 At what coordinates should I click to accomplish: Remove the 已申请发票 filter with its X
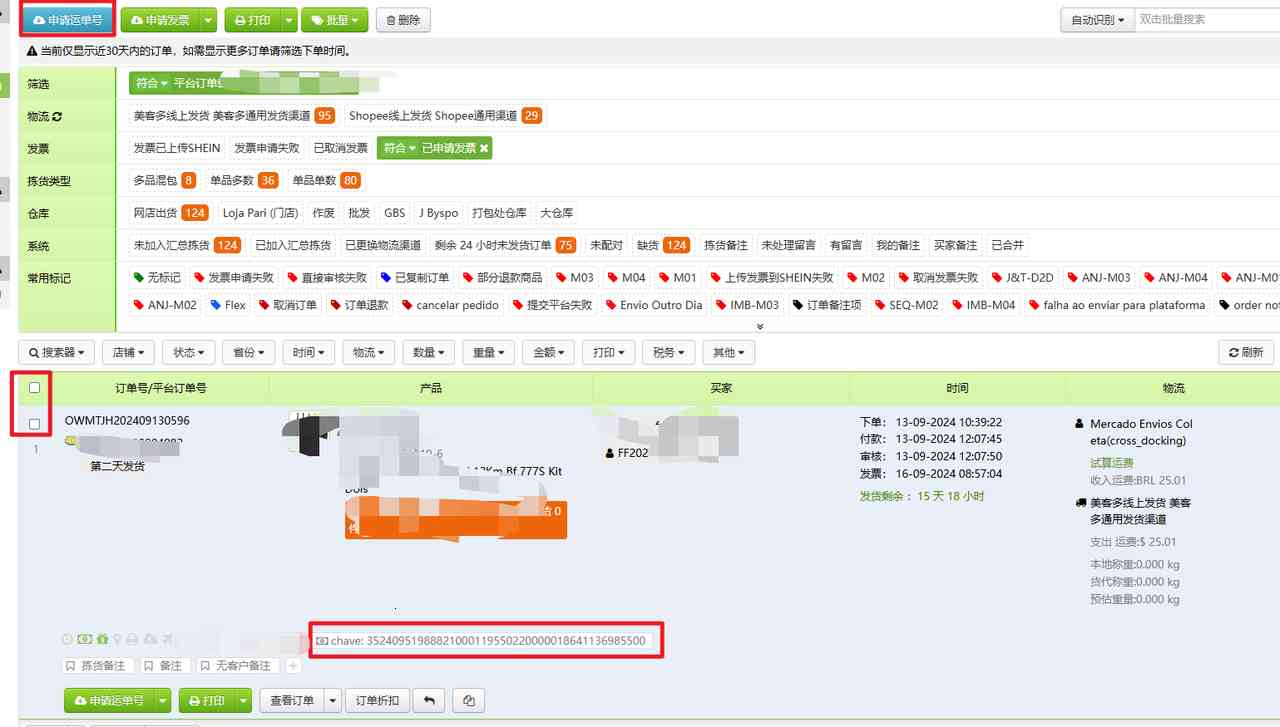pyautogui.click(x=484, y=148)
